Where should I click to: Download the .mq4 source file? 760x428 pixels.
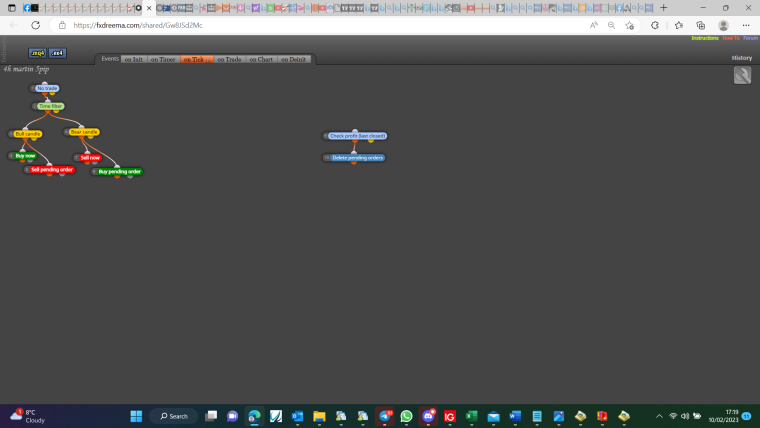[x=37, y=53]
